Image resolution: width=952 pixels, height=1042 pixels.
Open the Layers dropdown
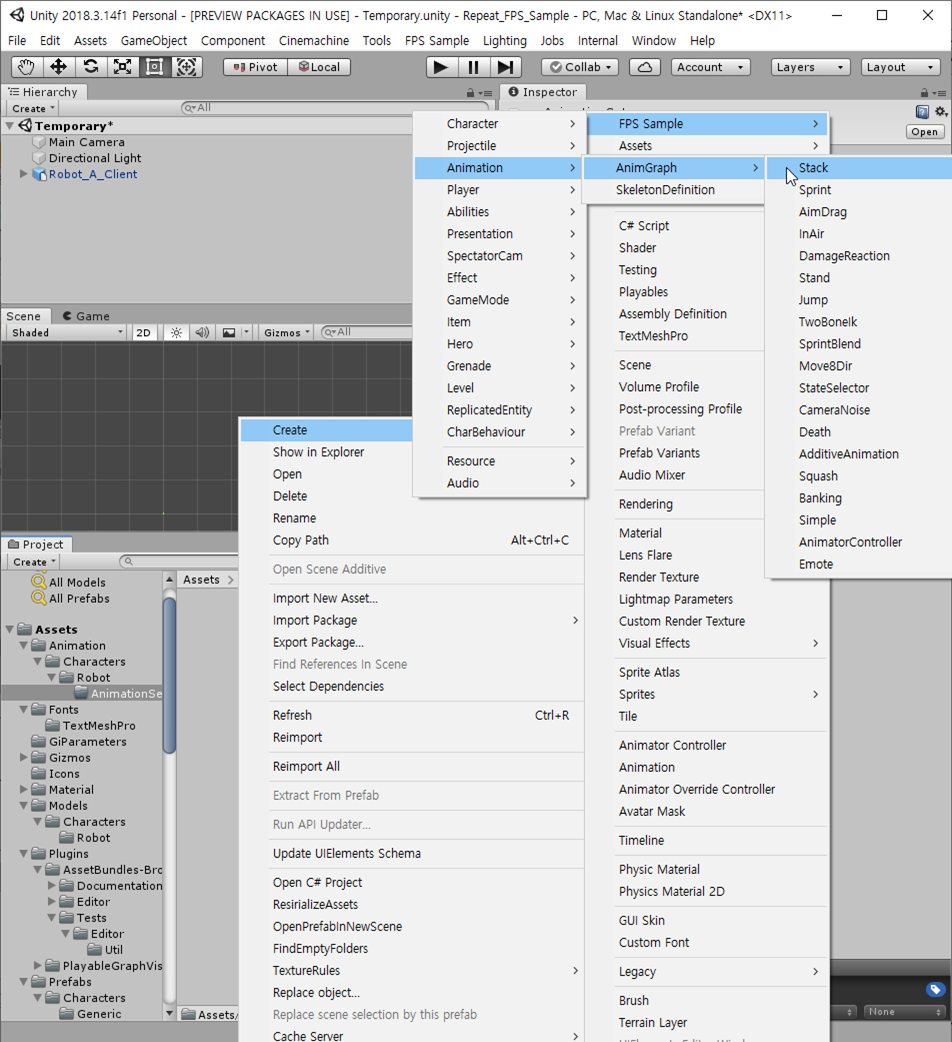pos(810,67)
